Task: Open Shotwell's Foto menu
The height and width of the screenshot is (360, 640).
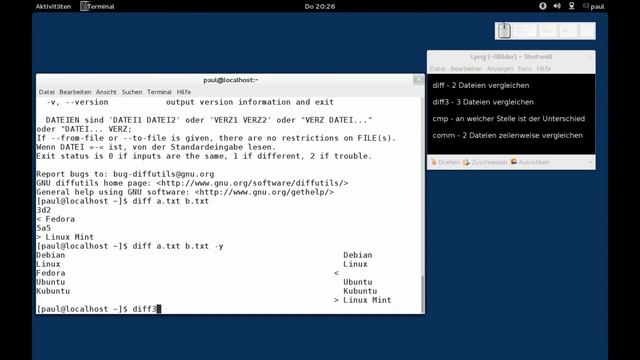Action: tap(525, 69)
